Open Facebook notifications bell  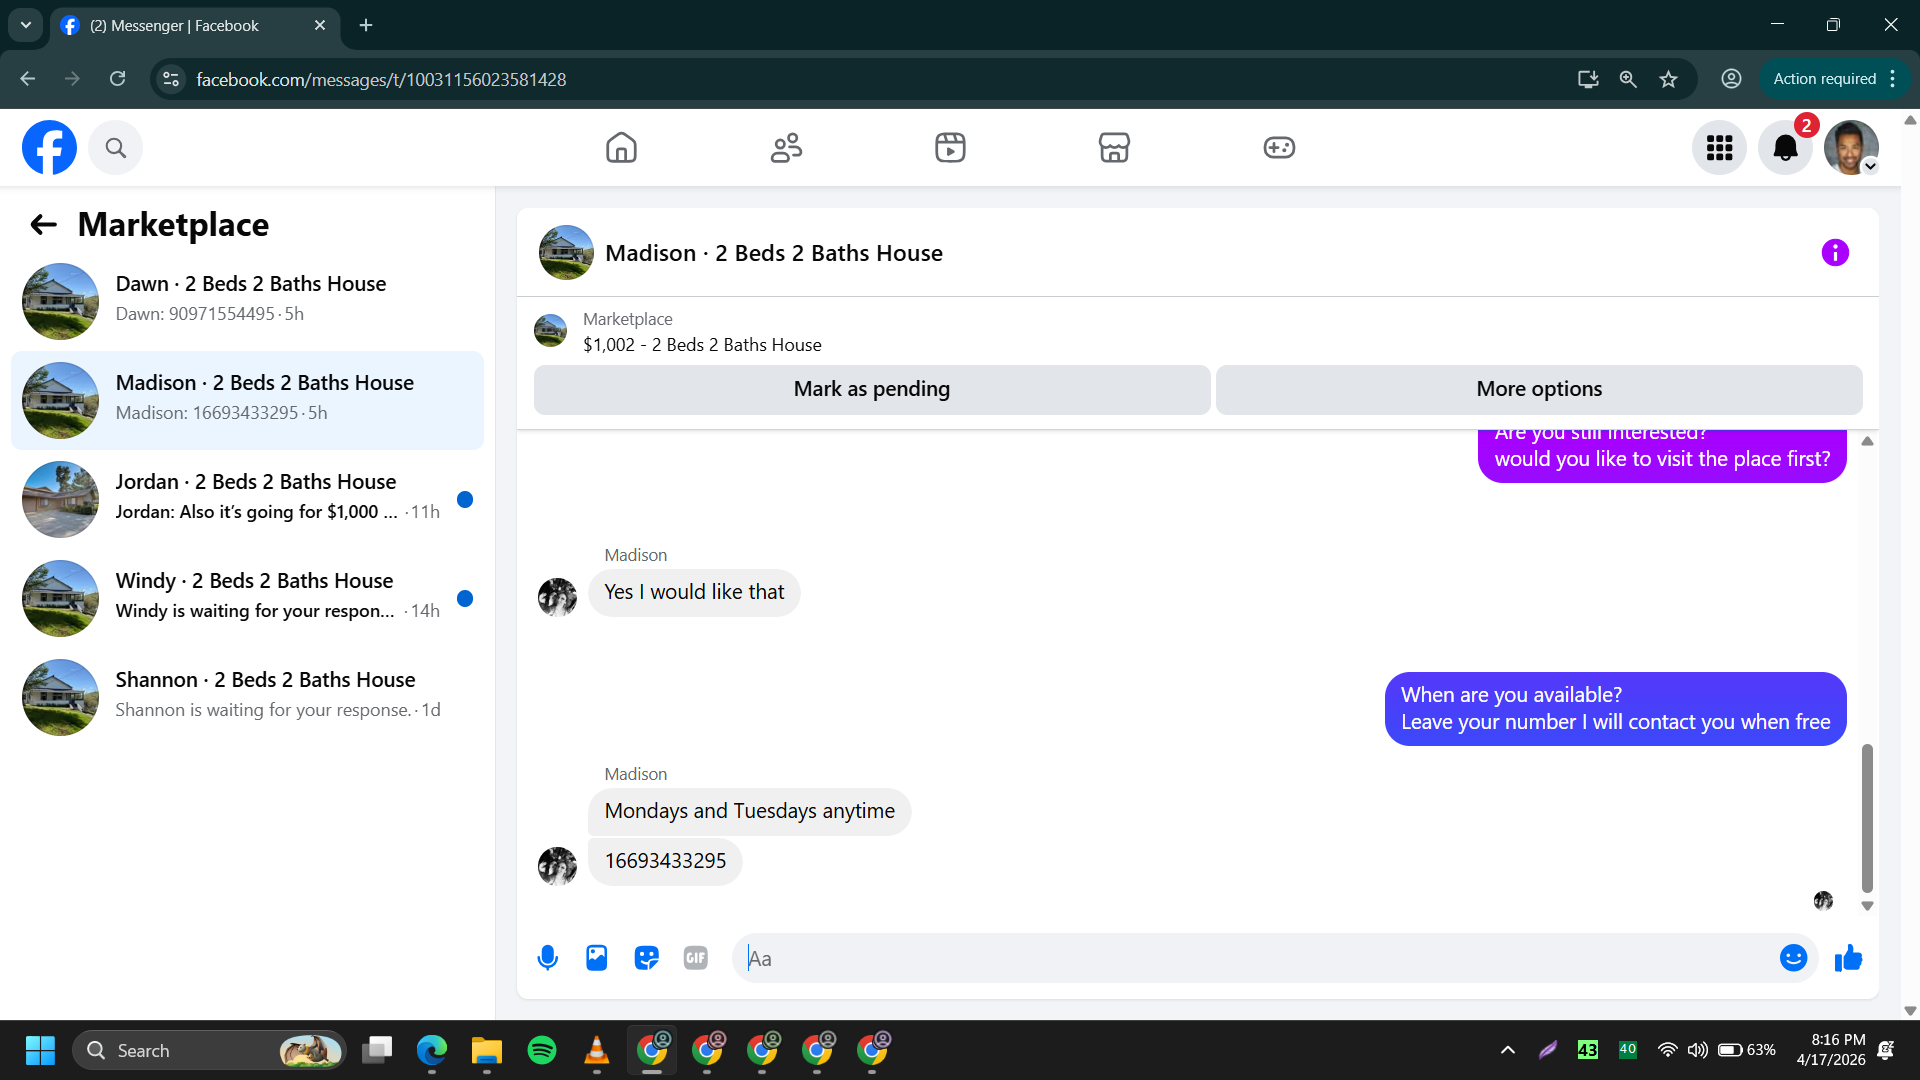[1785, 148]
